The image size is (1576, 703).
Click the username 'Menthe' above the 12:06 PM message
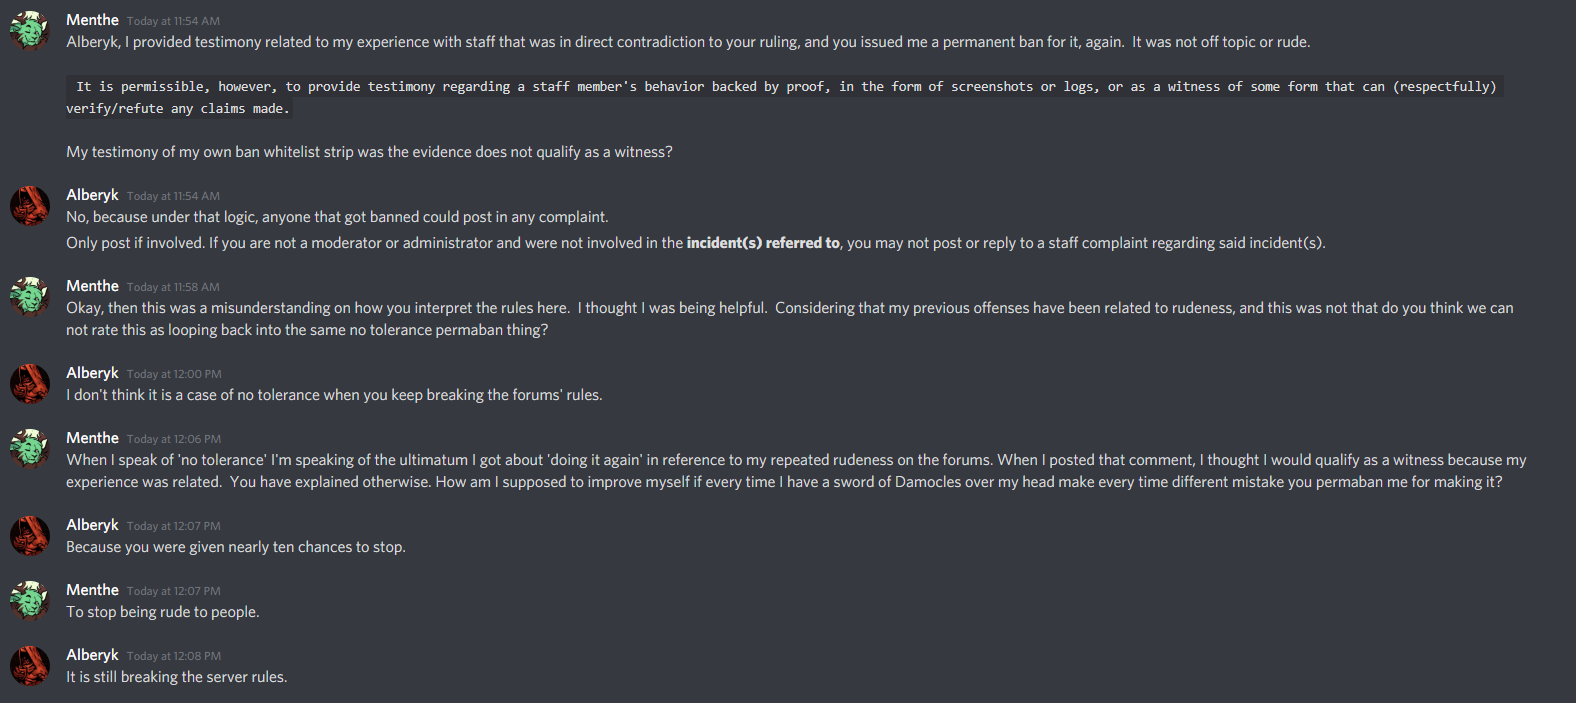click(x=92, y=437)
